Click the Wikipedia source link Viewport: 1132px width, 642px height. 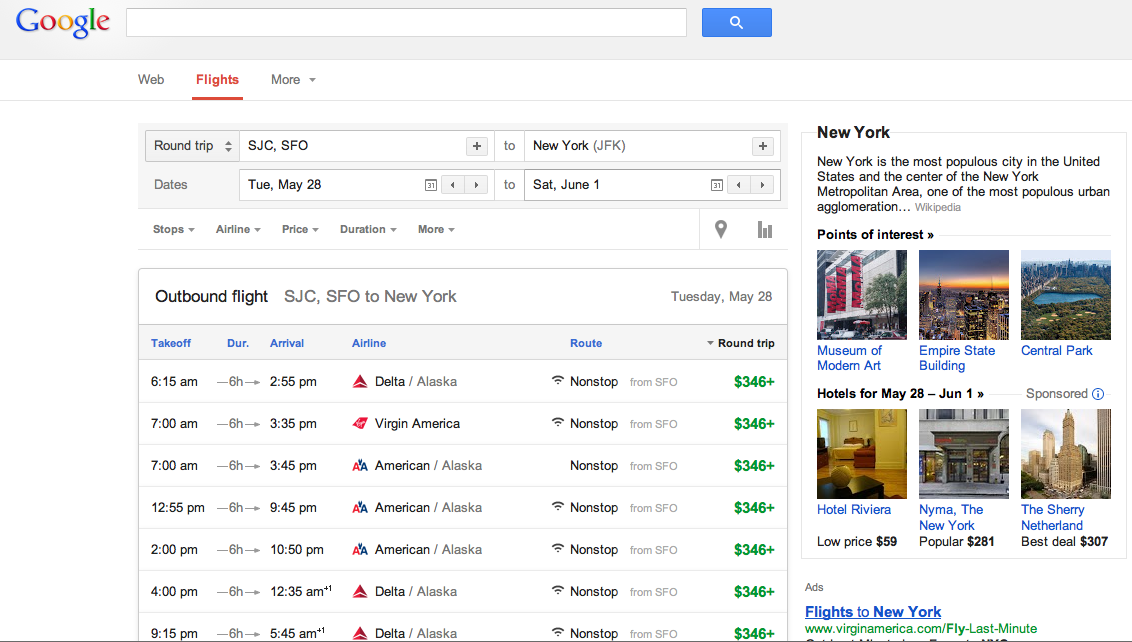pyautogui.click(x=938, y=207)
